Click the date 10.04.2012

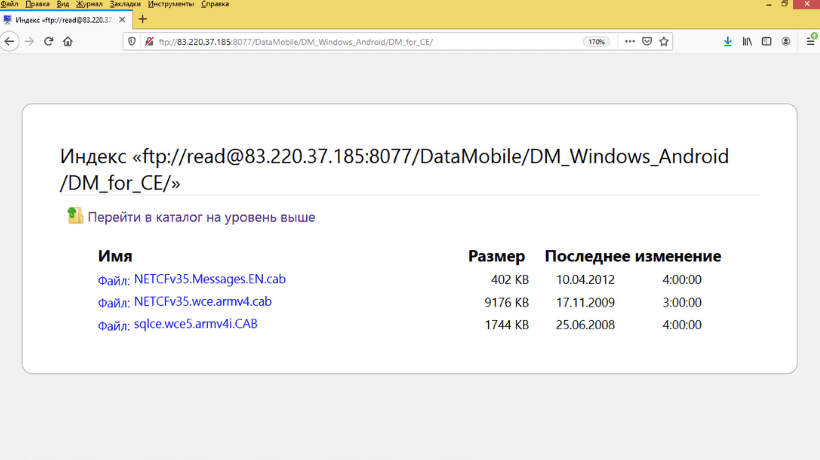585,280
